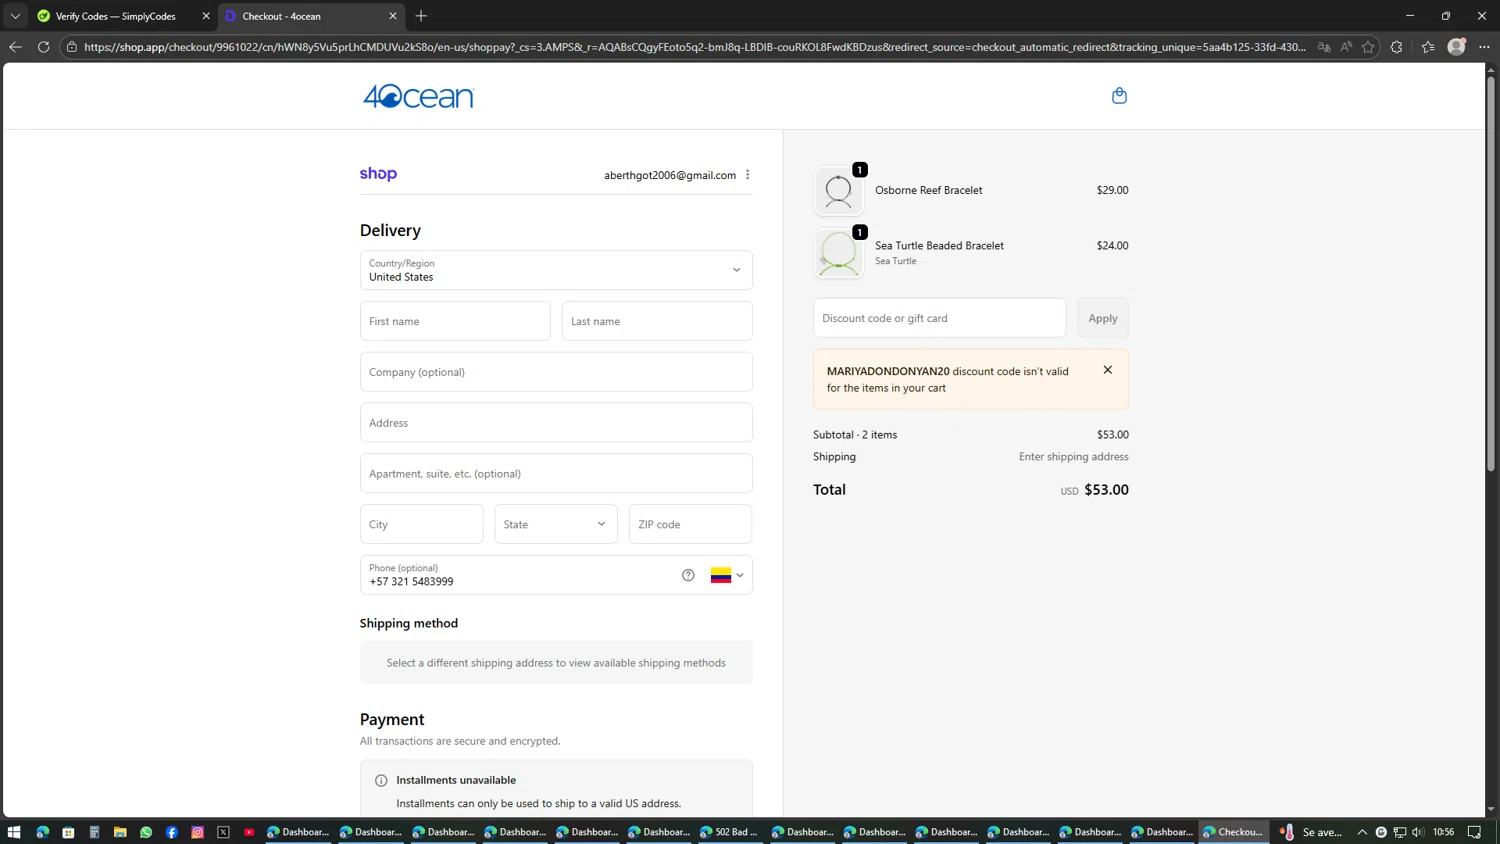Image resolution: width=1500 pixels, height=844 pixels.
Task: Open WhatsApp from taskbar
Action: (x=146, y=832)
